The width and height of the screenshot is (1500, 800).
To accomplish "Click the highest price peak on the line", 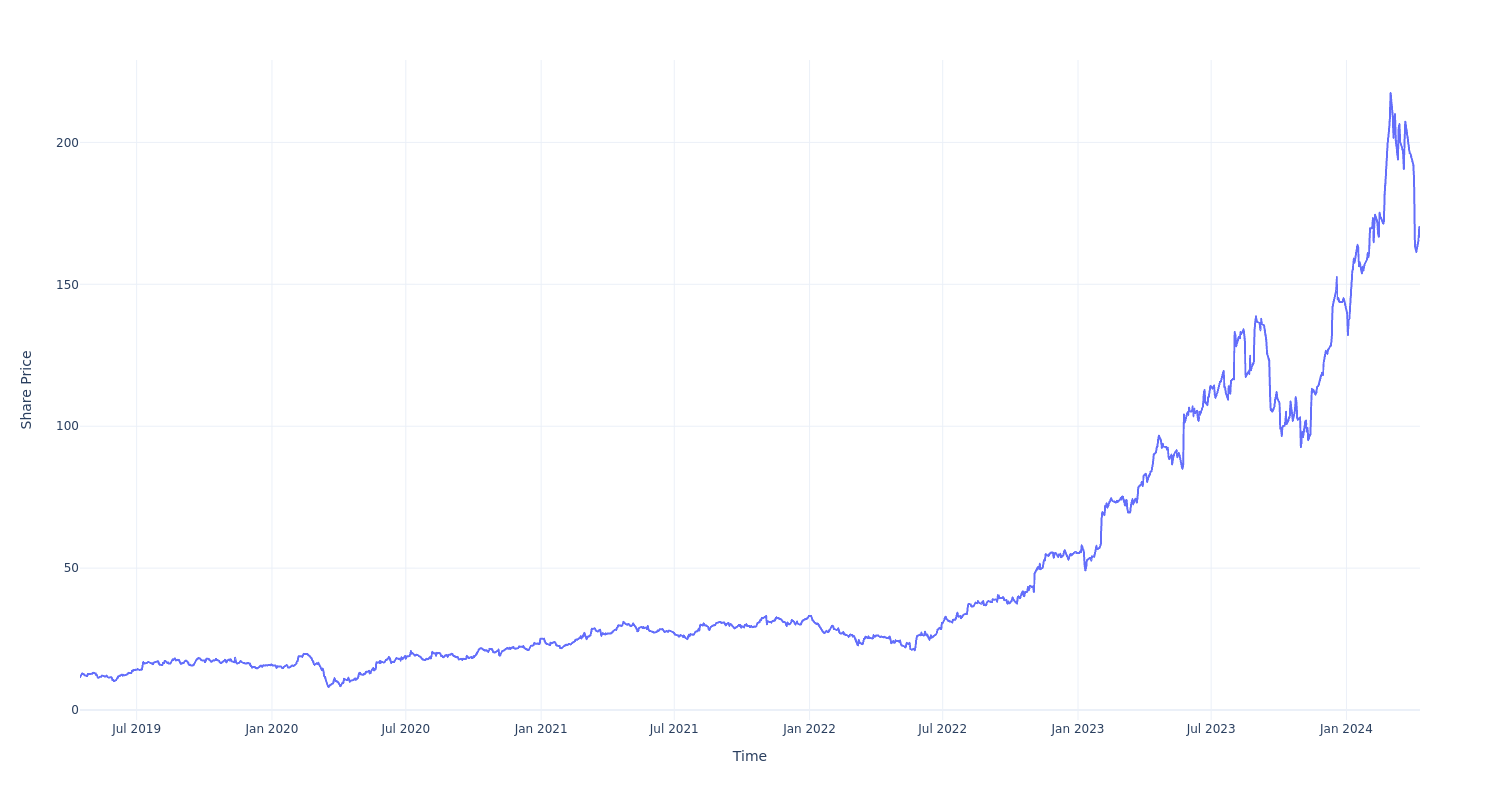I will (1390, 94).
